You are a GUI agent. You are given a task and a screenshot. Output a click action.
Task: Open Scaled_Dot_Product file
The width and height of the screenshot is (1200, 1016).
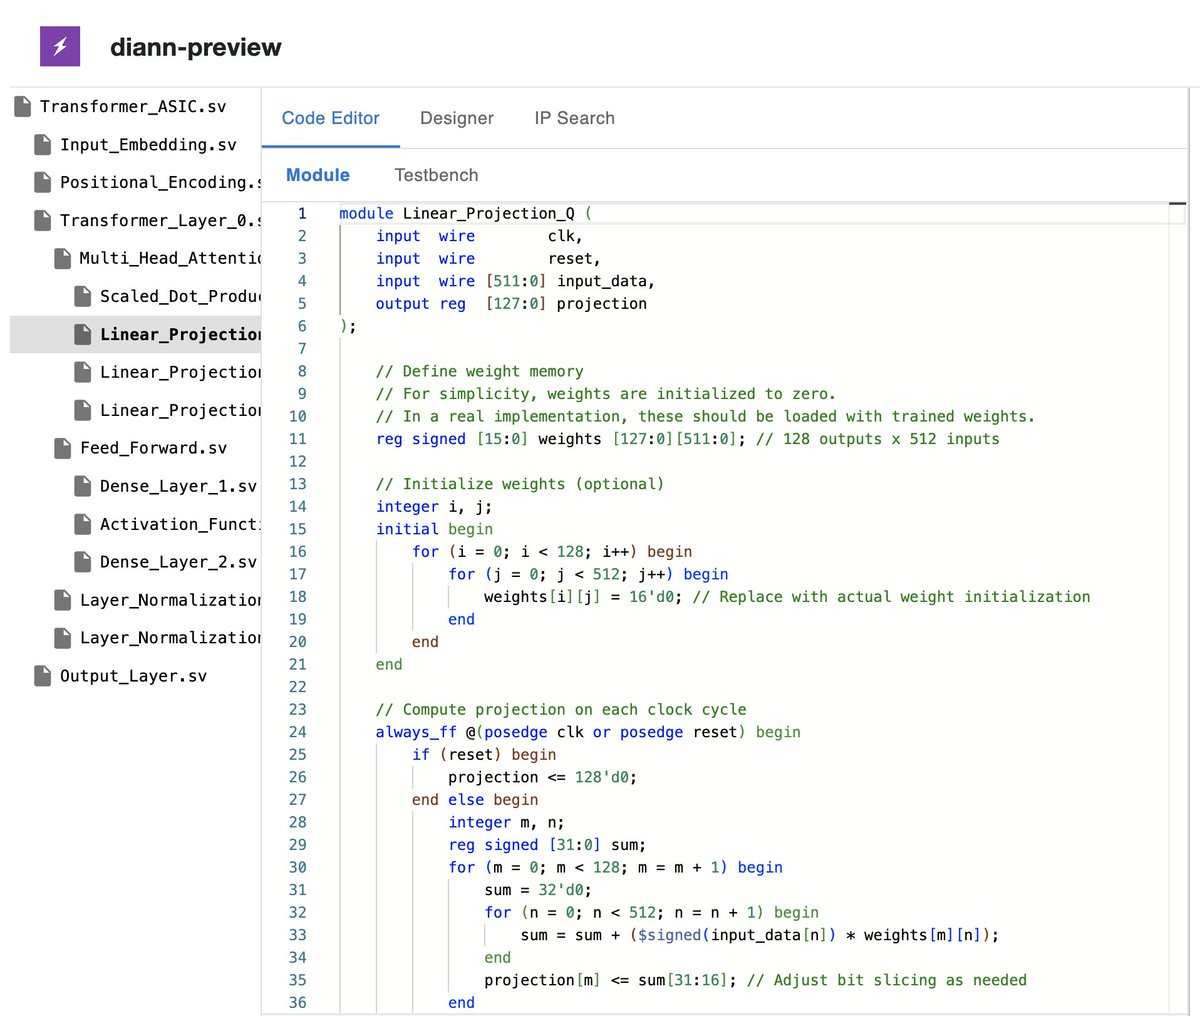pos(180,296)
